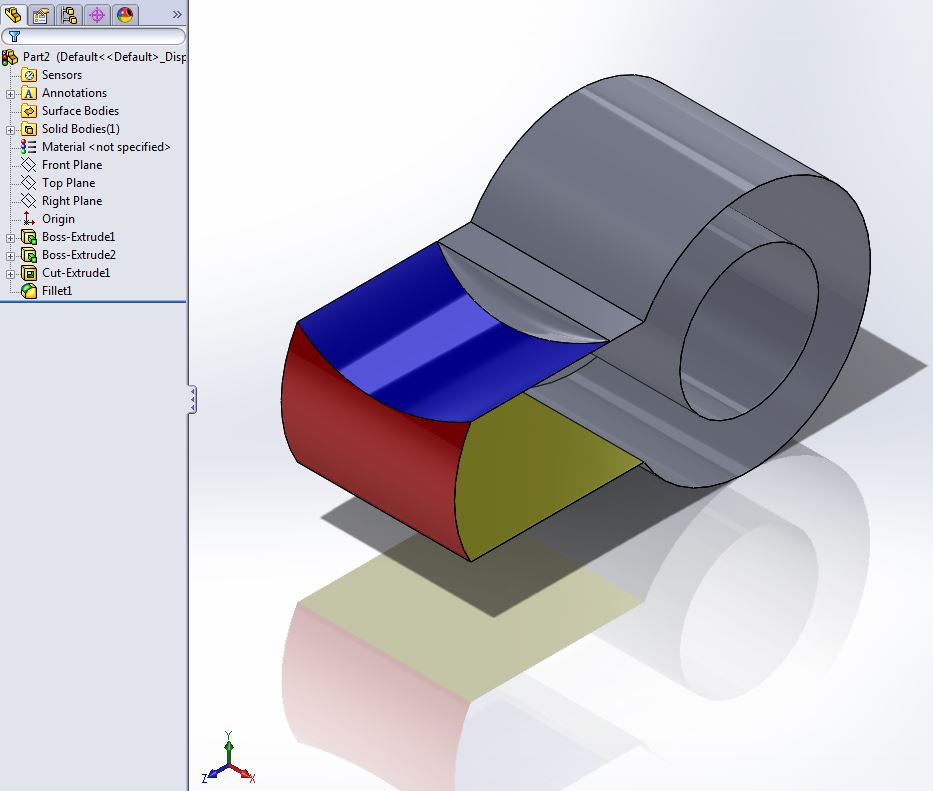933x791 pixels.
Task: Click the Front Plane icon
Action: click(29, 165)
